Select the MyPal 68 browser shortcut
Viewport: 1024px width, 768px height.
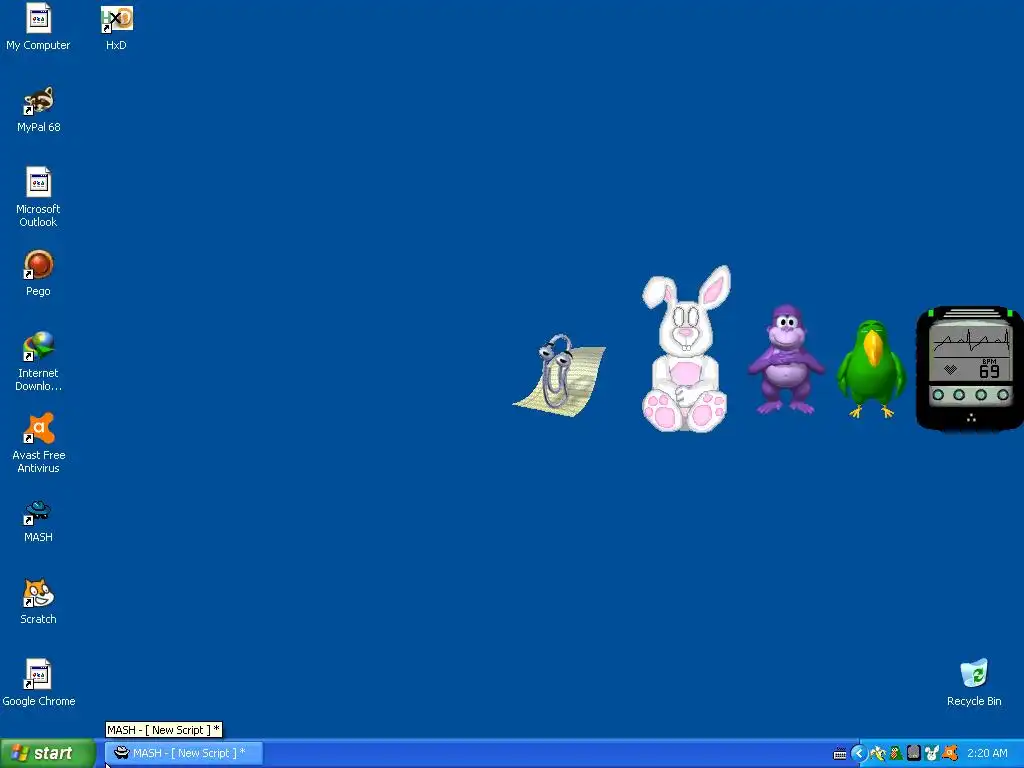38,109
